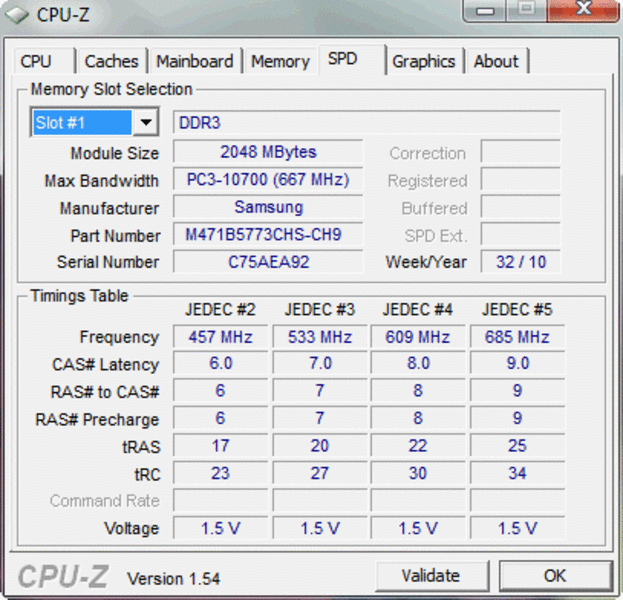Screen dimensions: 623x600
Task: Click tRC value 27
Action: coord(320,473)
